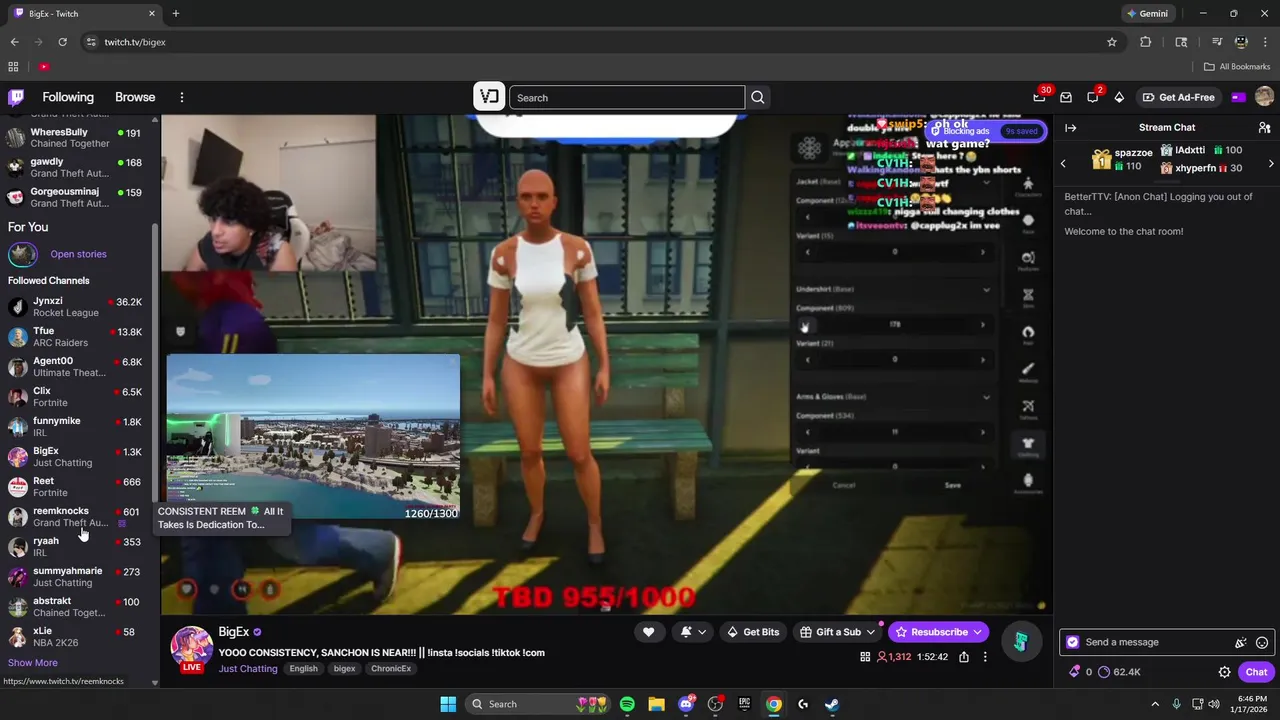
Task: Open stream more options dots below Resubscribe
Action: 985,657
